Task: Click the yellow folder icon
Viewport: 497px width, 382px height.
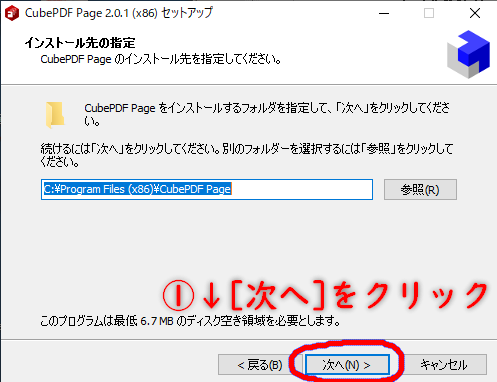Action: [55, 115]
